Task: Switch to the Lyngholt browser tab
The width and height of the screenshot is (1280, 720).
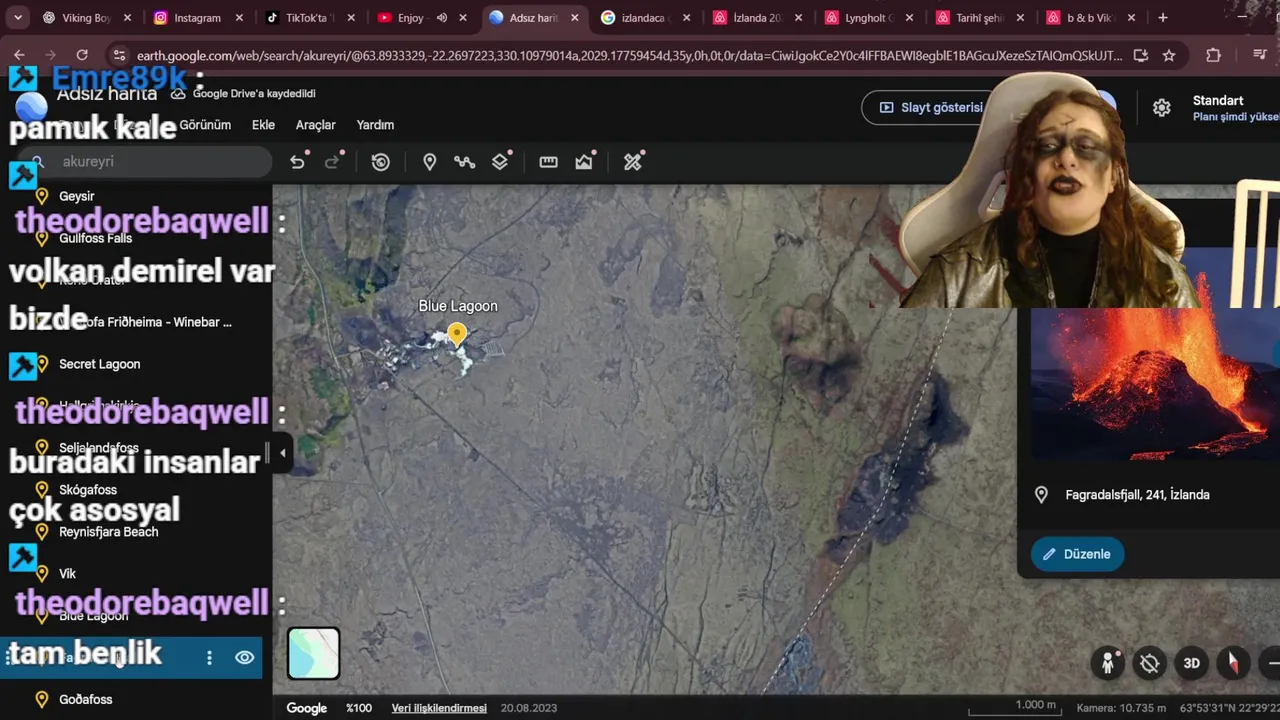Action: (x=869, y=18)
